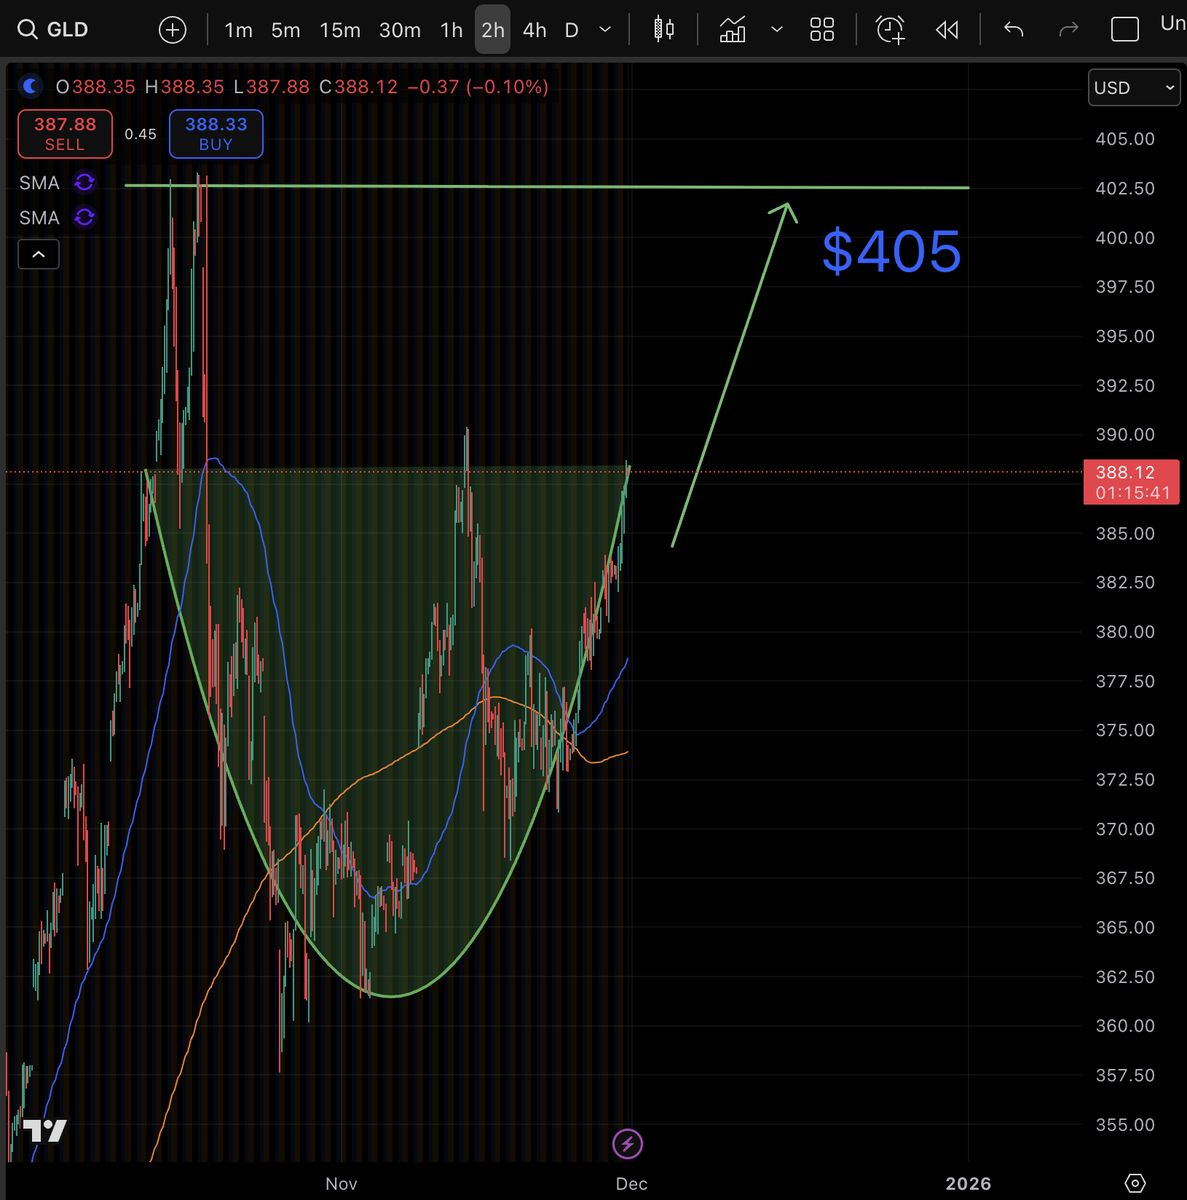Open the alarm clock alert icon
1187x1200 pixels.
click(890, 29)
